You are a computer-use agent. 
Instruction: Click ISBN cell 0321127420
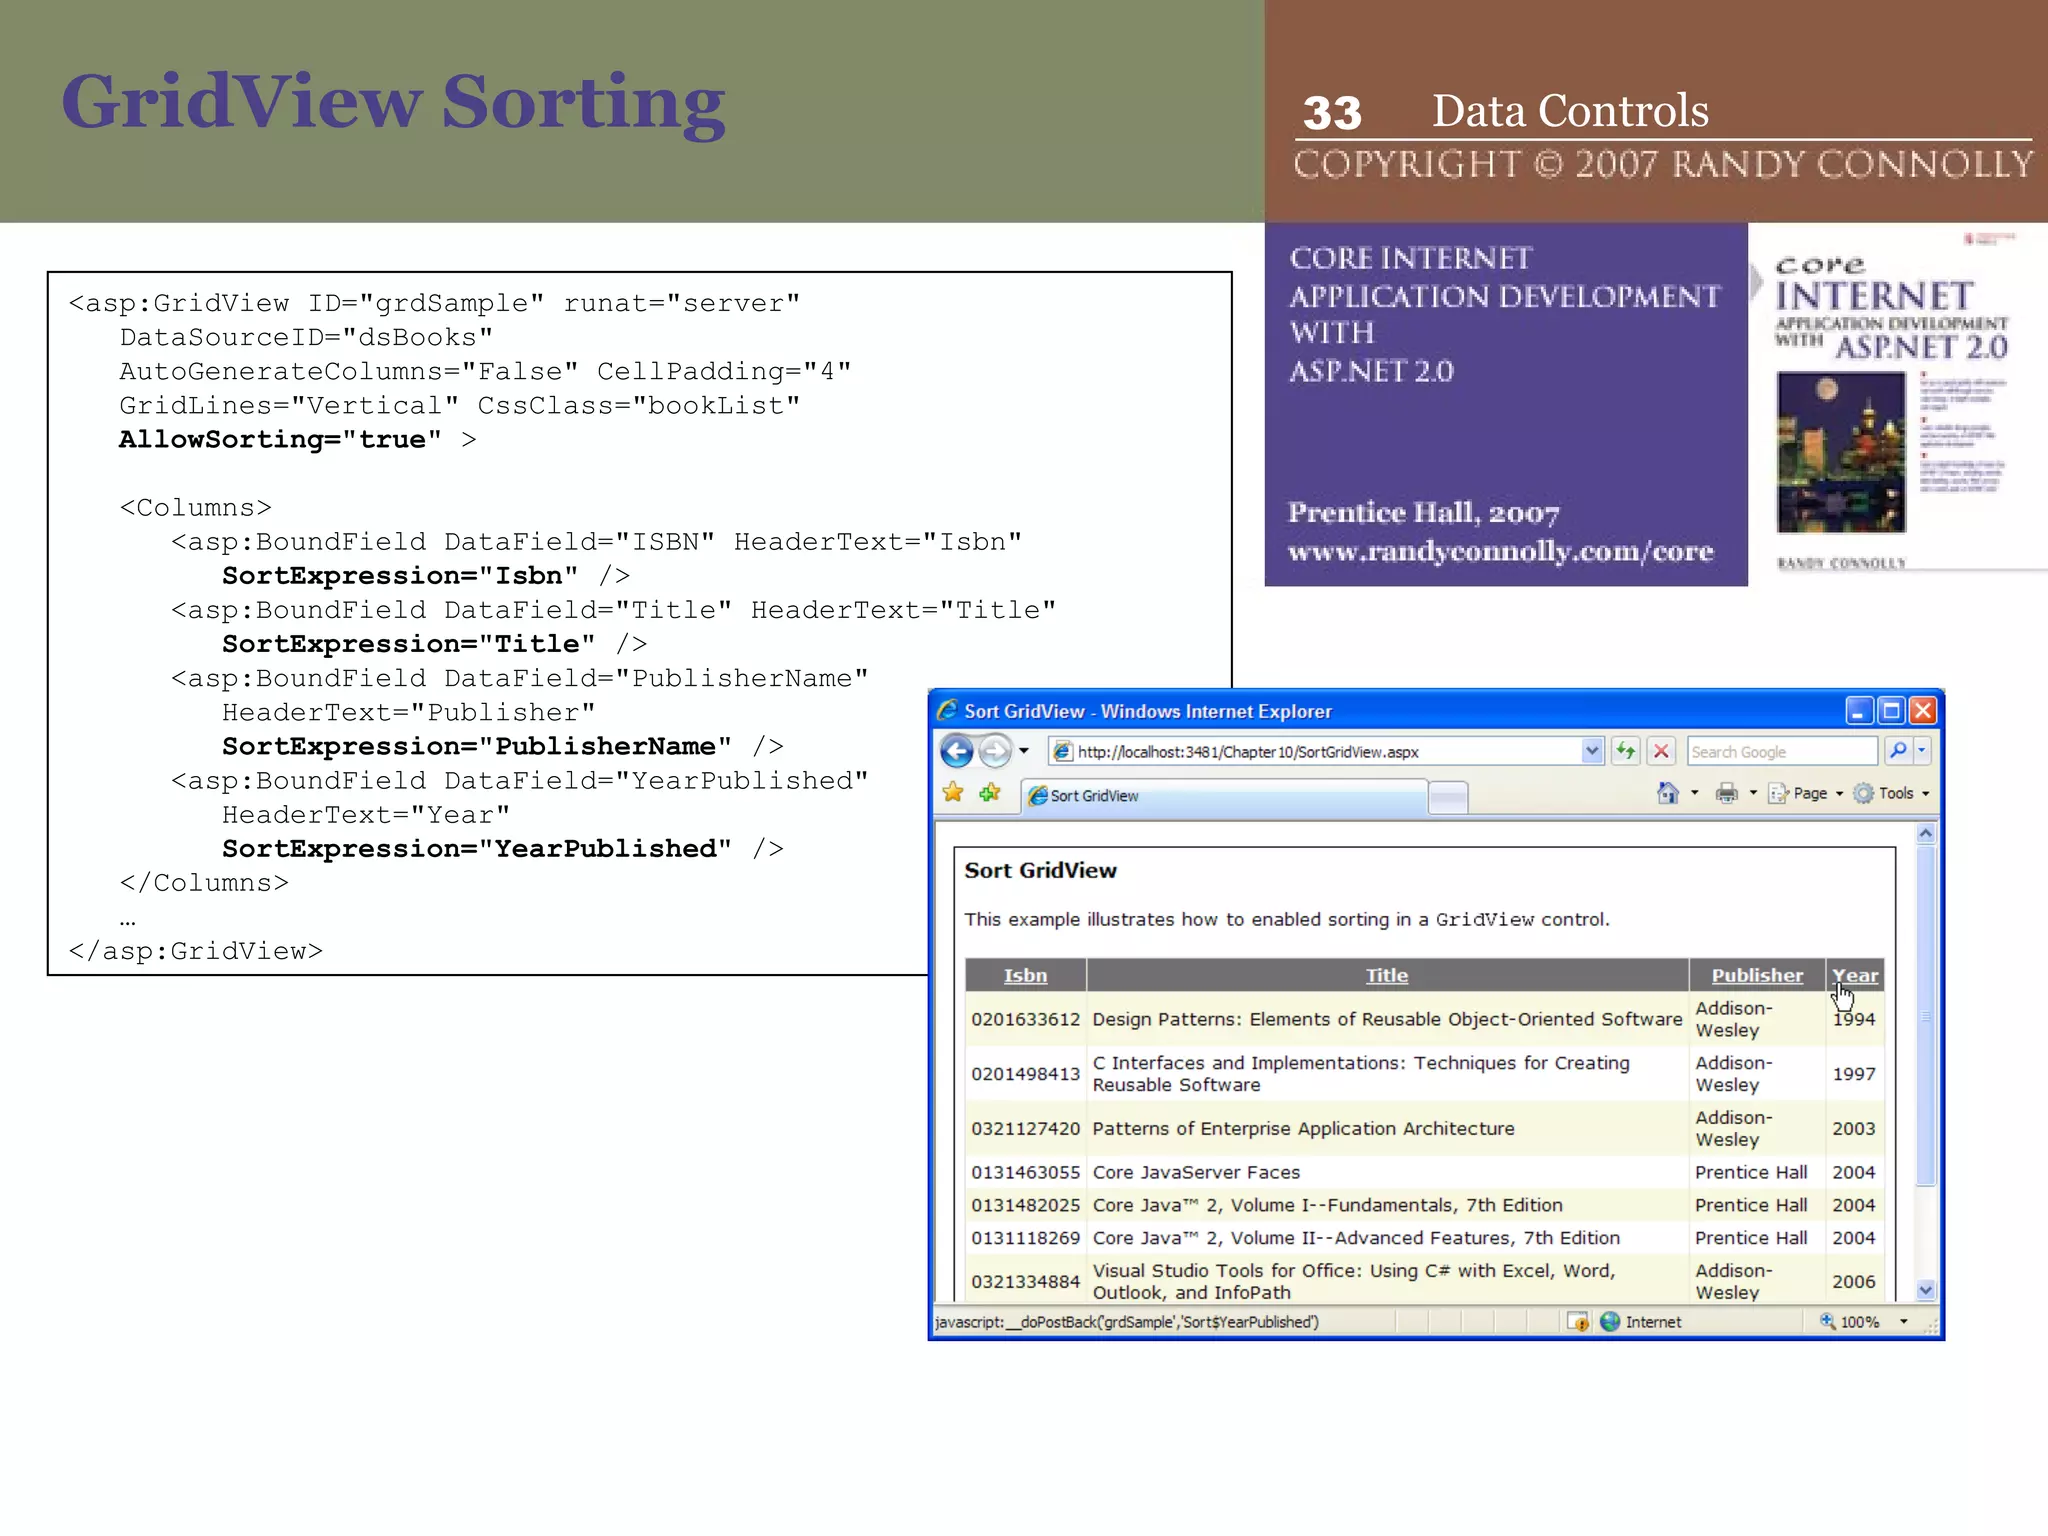(x=1025, y=1128)
